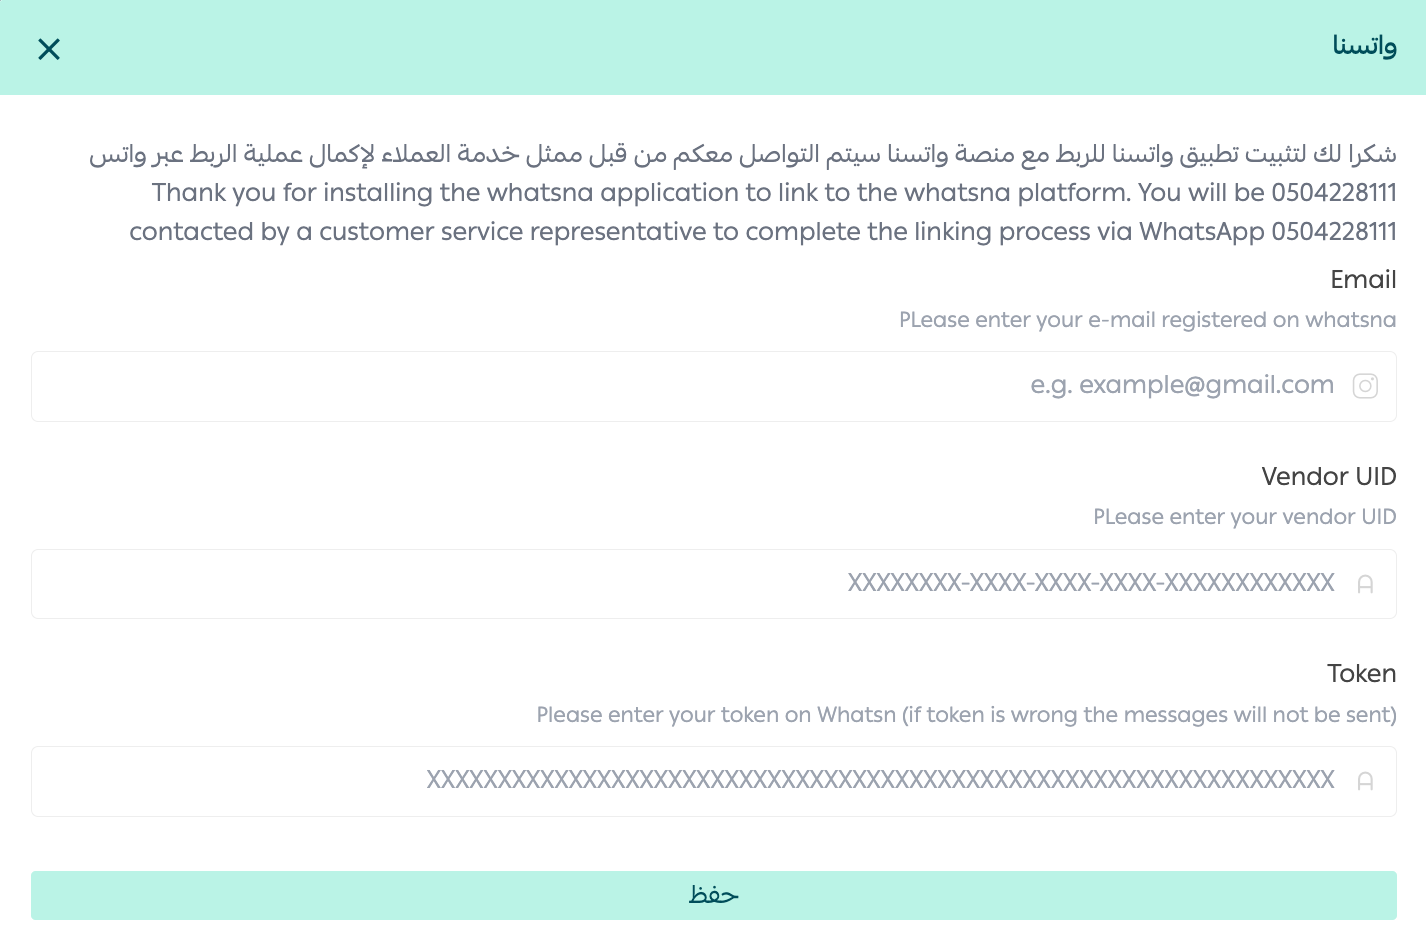Viewport: 1426px width, 948px height.
Task: Focus the long Token input field
Action: click(714, 781)
